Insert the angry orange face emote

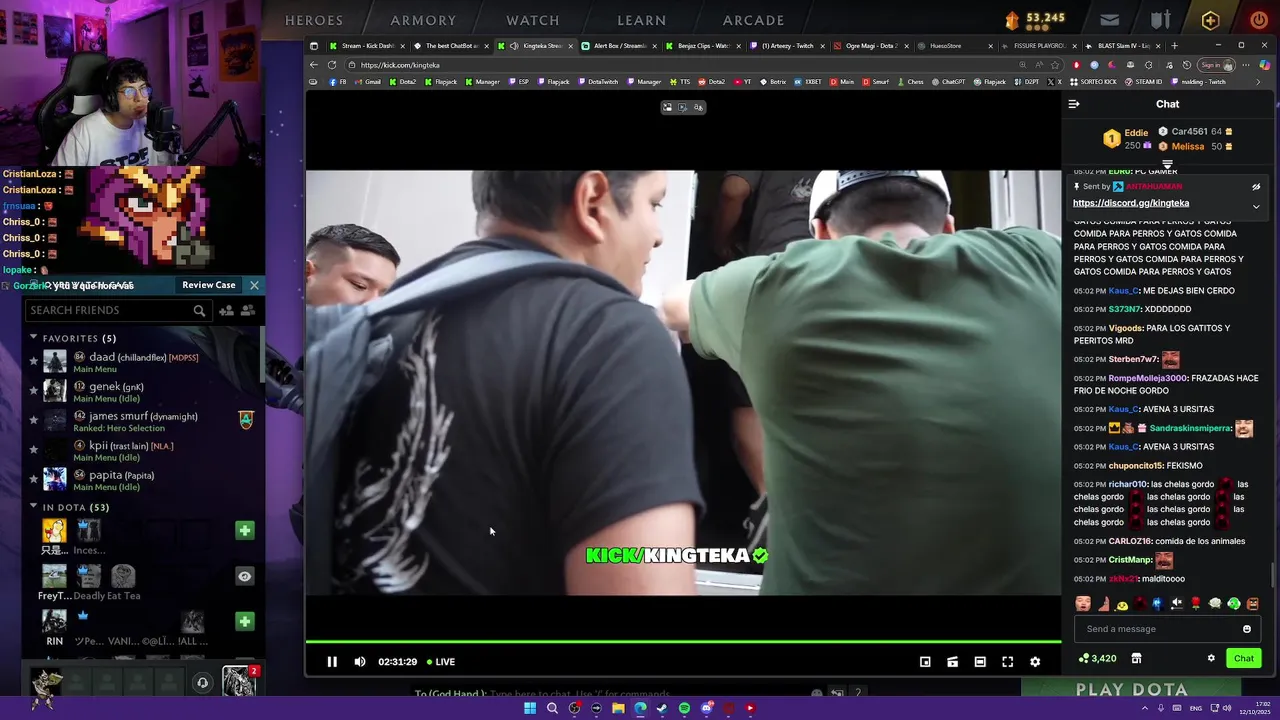1252,603
